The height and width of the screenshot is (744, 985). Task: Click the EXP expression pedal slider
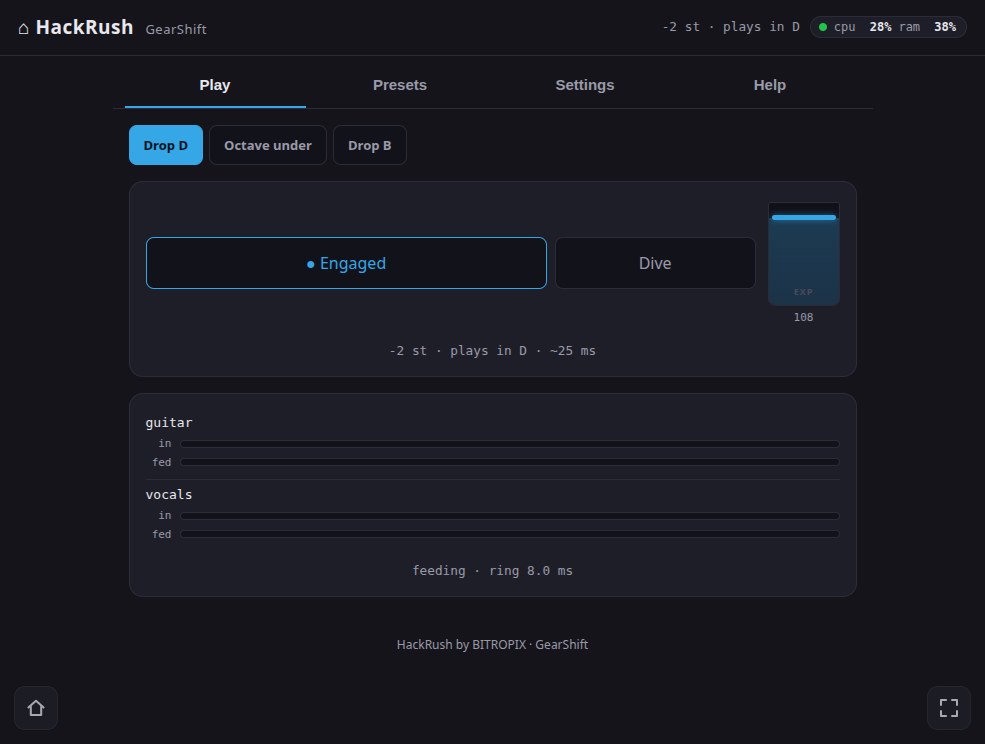point(803,254)
